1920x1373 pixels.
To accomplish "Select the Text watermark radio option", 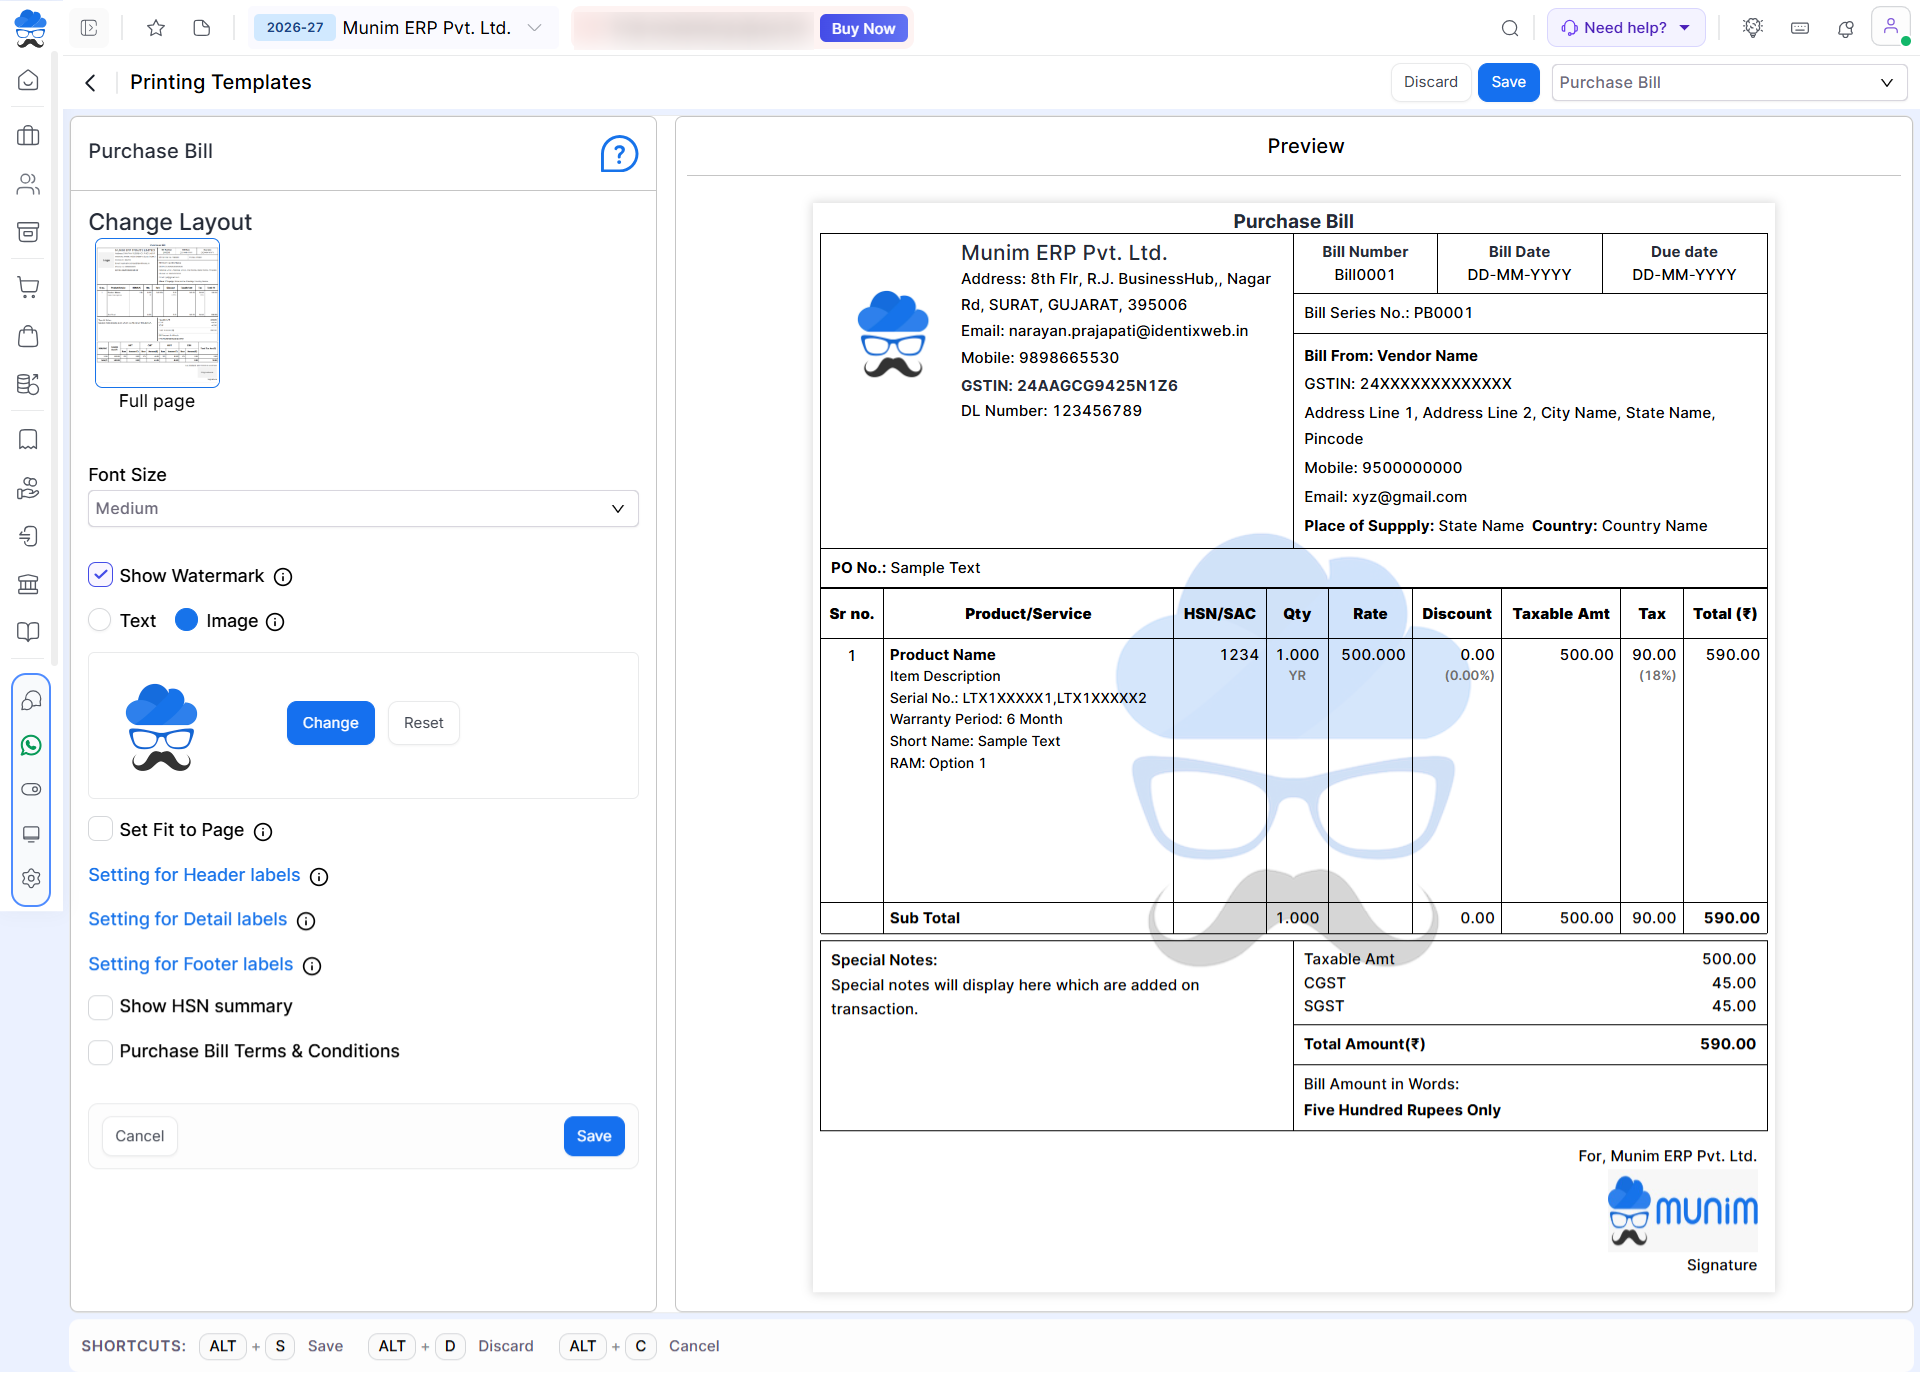I will (100, 620).
